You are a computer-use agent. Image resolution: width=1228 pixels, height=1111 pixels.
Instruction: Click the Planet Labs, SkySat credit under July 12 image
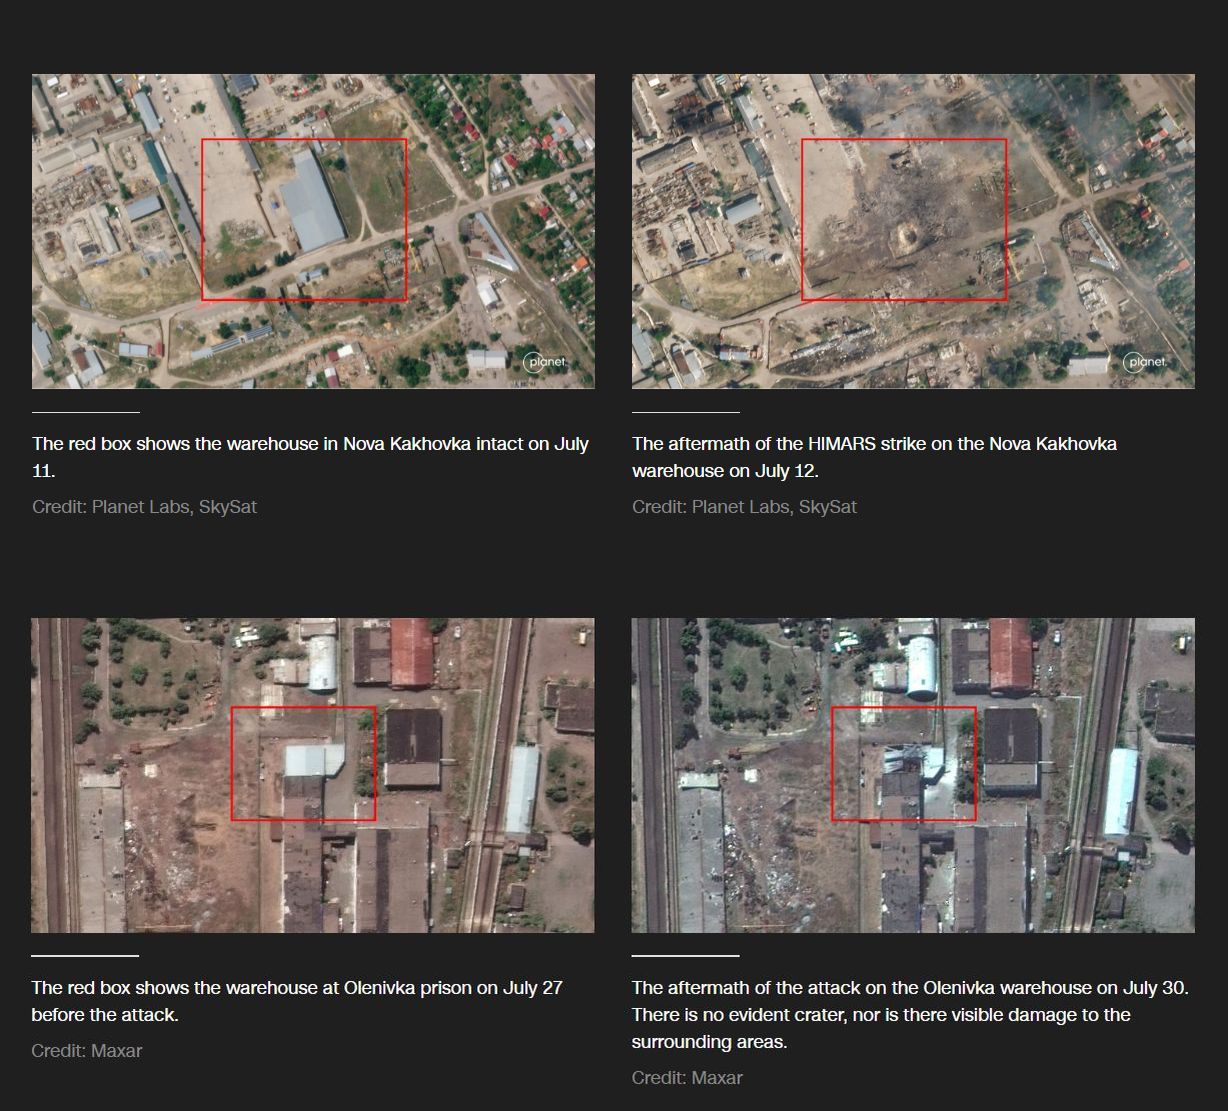click(744, 507)
